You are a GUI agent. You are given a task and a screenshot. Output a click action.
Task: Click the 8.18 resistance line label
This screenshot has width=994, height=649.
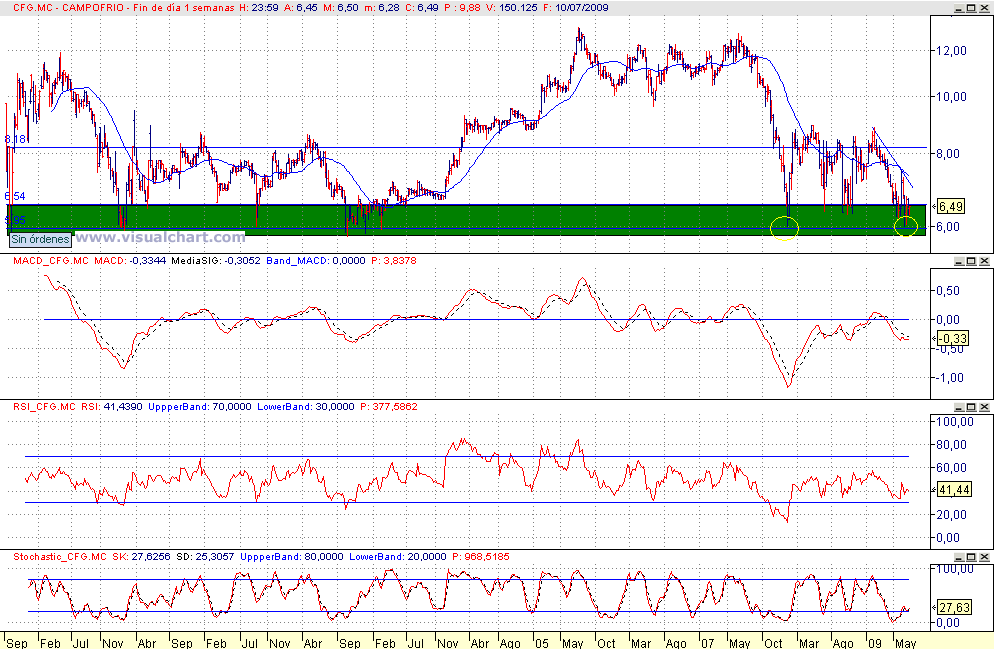[15, 139]
